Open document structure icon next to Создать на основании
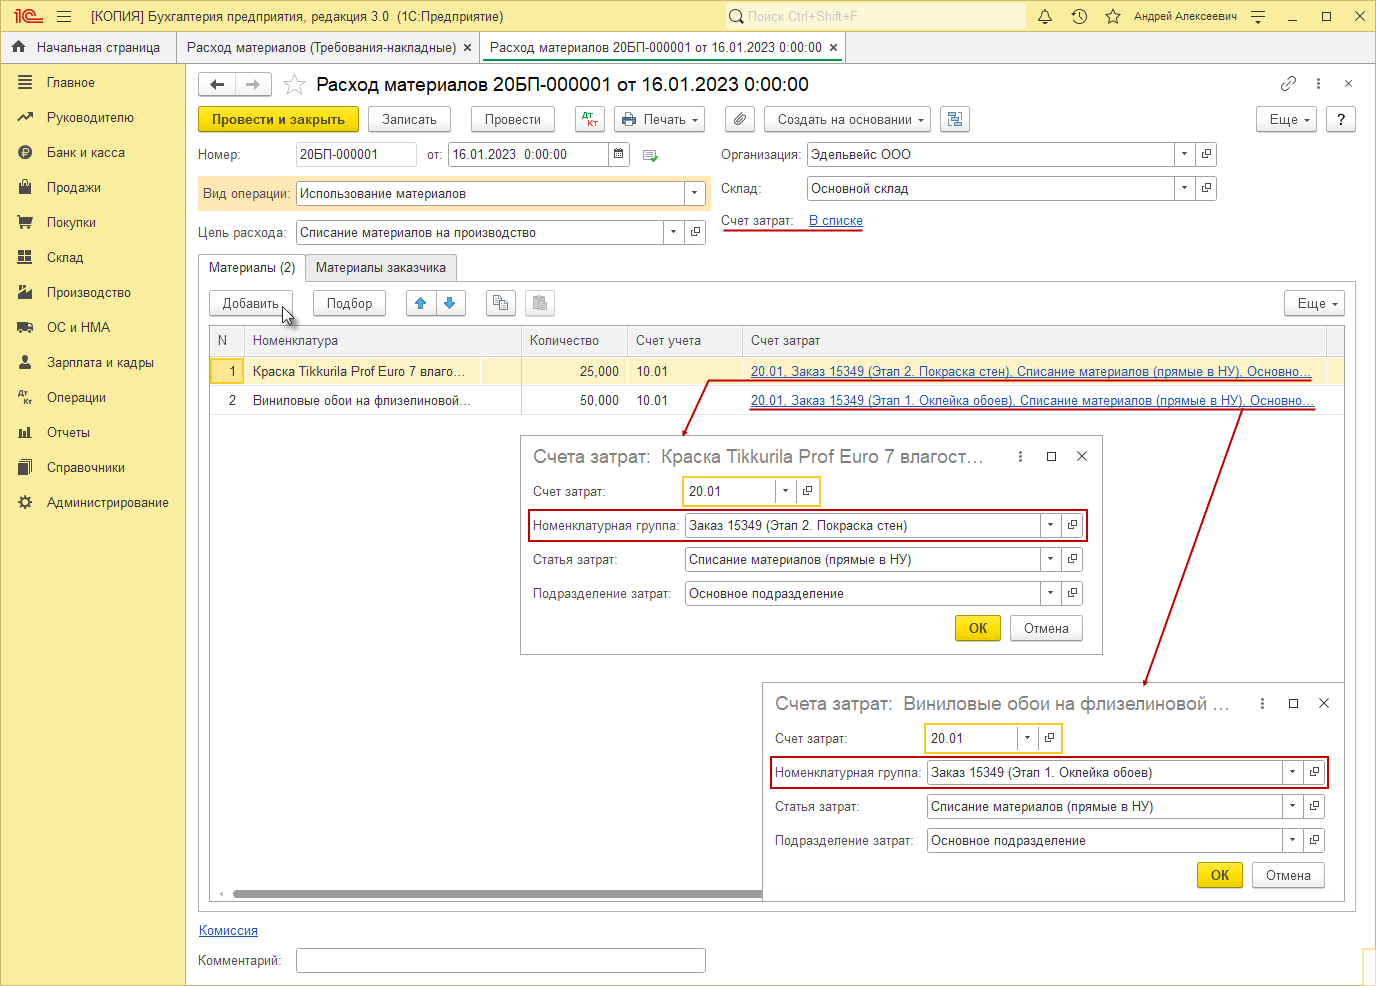1376x986 pixels. (x=955, y=119)
